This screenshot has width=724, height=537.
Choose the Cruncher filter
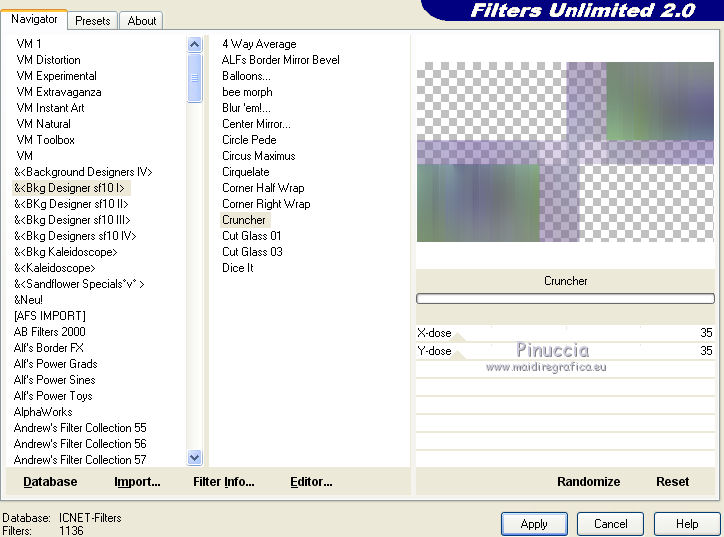(244, 220)
